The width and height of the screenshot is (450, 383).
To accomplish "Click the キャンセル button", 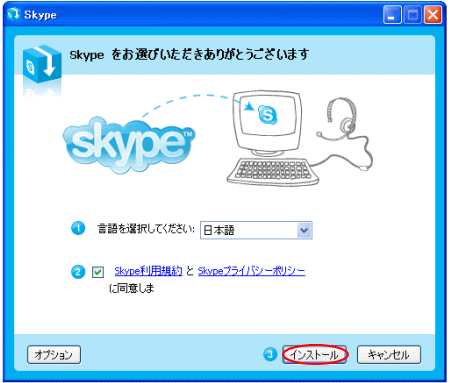I will coord(389,354).
